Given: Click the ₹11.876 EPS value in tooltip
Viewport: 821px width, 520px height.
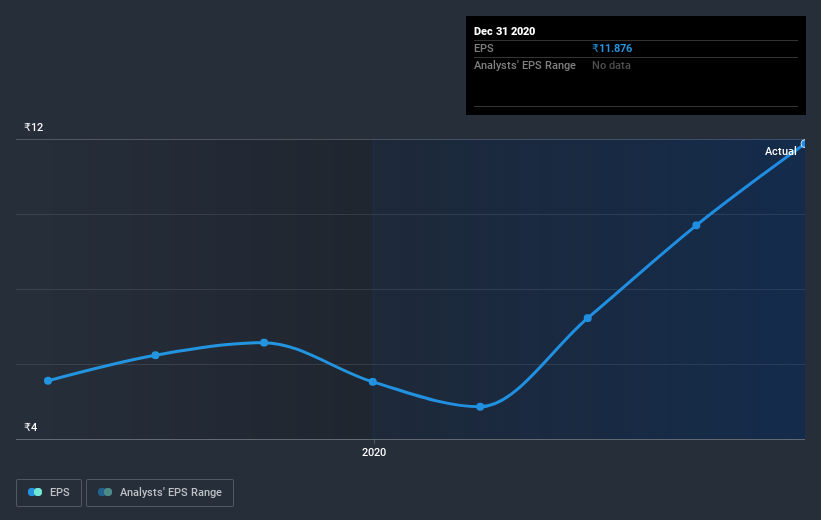Looking at the screenshot, I should [612, 48].
